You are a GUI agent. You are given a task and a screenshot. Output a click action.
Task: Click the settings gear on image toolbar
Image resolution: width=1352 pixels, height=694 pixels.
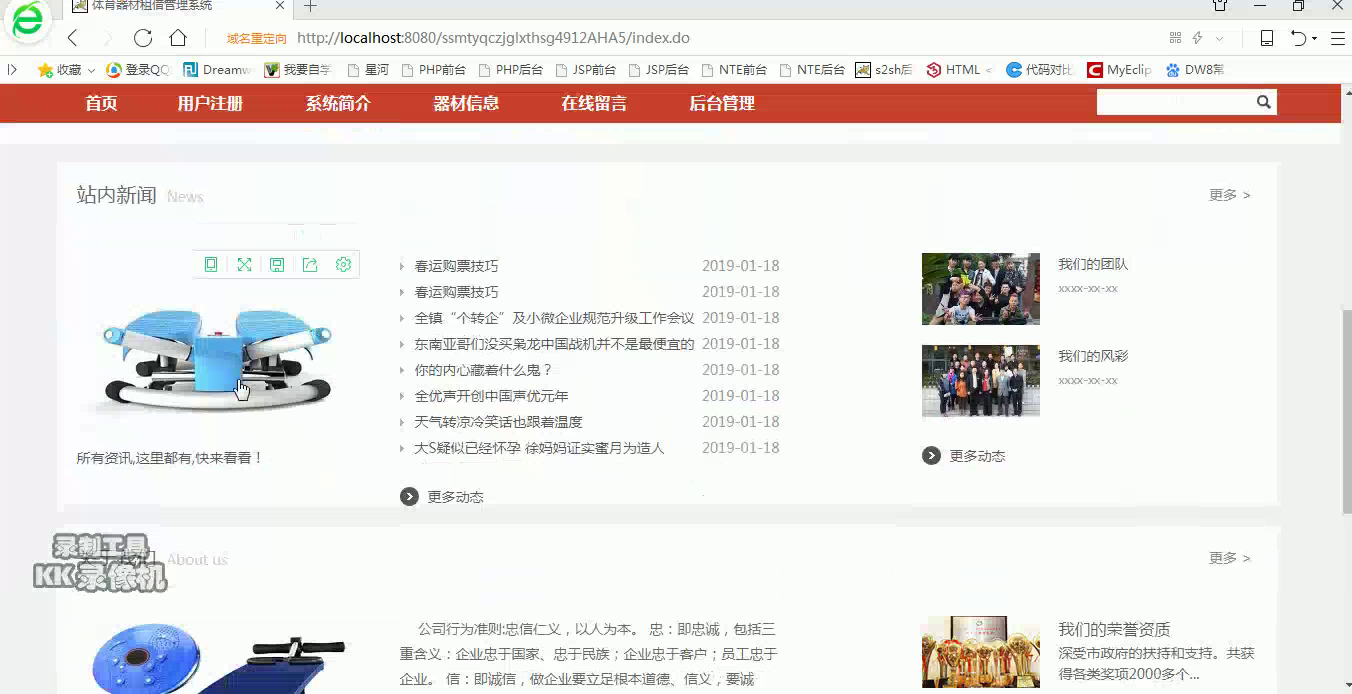[343, 265]
